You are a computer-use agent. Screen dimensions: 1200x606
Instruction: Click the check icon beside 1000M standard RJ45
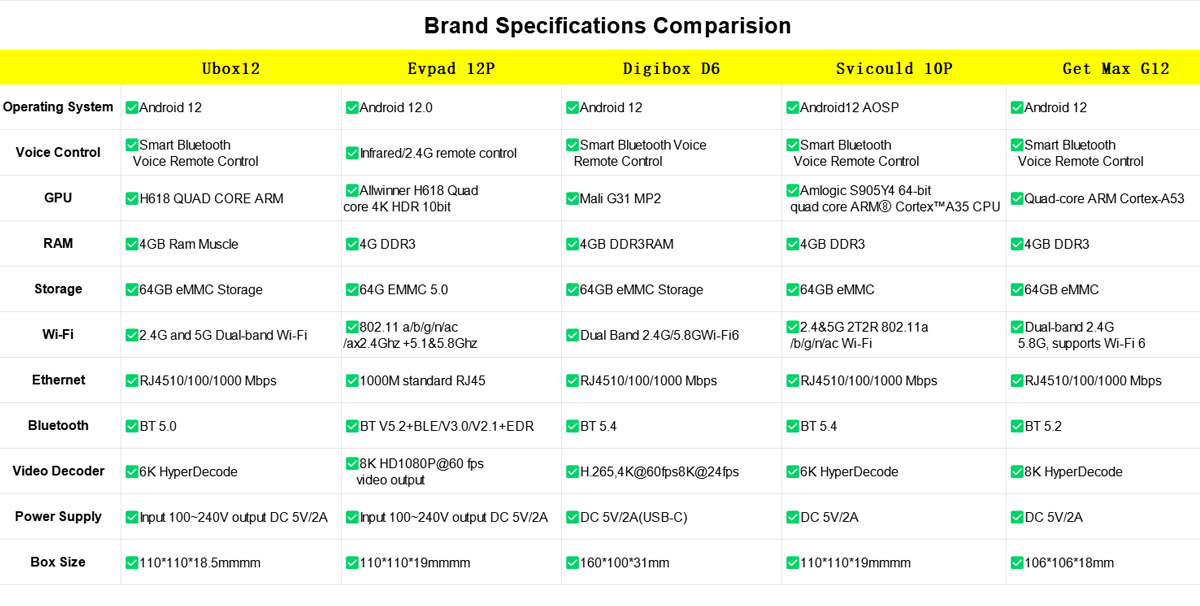[x=352, y=381]
